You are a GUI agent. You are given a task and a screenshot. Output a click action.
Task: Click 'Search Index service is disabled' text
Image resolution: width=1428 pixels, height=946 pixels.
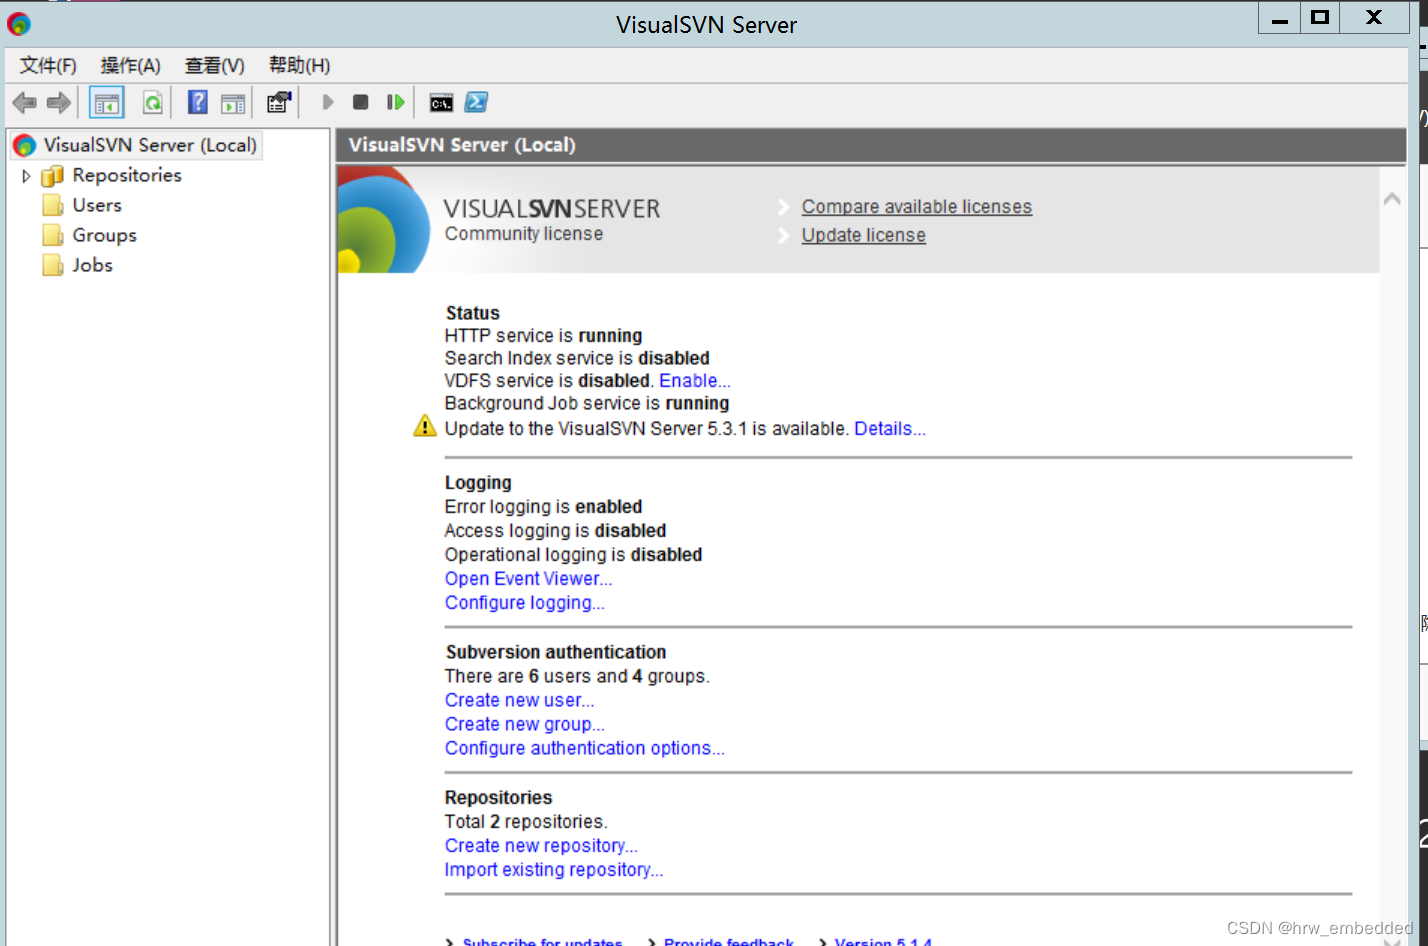click(577, 358)
